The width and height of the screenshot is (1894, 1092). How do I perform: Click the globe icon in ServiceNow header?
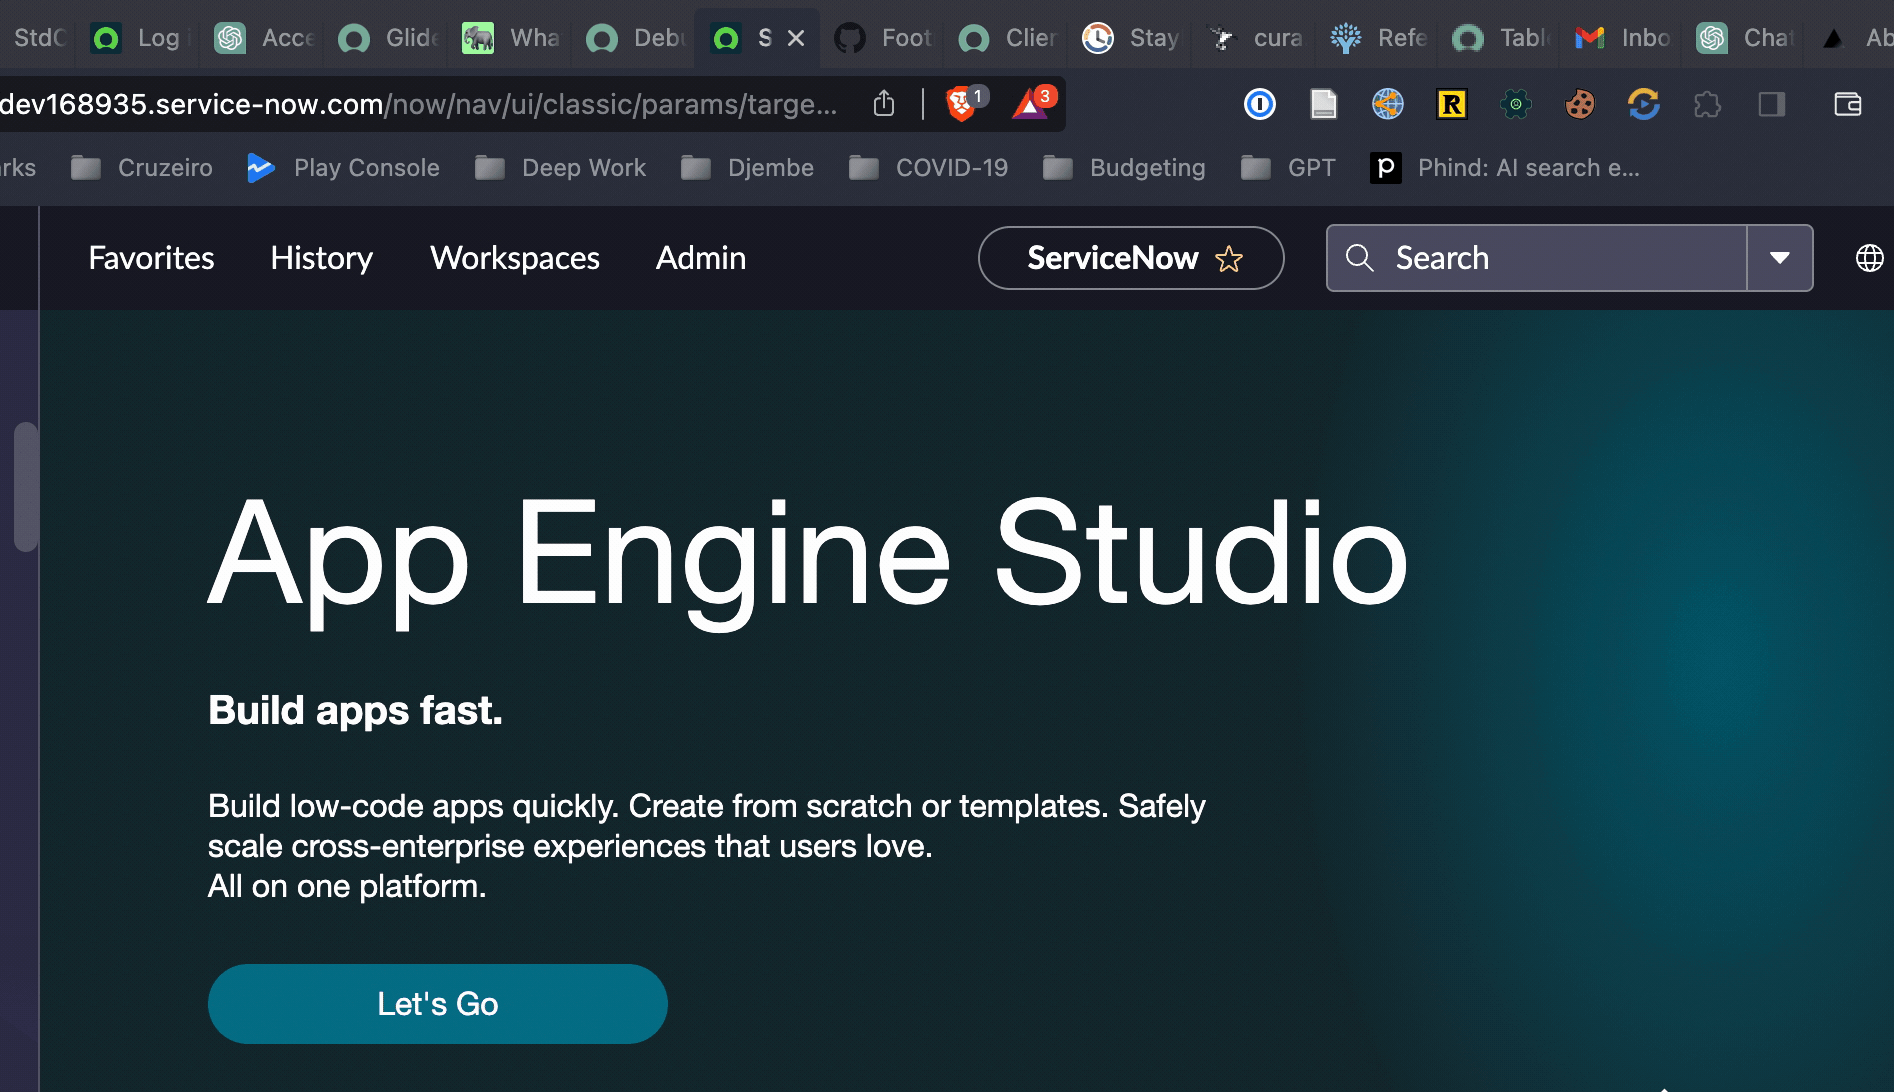coord(1869,258)
